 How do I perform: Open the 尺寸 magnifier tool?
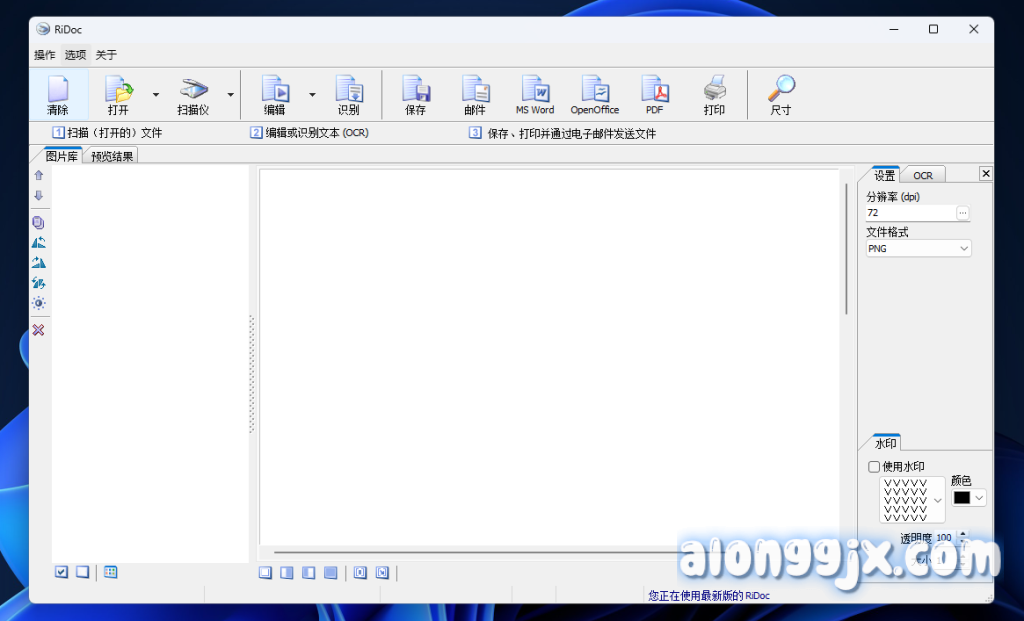click(x=780, y=95)
